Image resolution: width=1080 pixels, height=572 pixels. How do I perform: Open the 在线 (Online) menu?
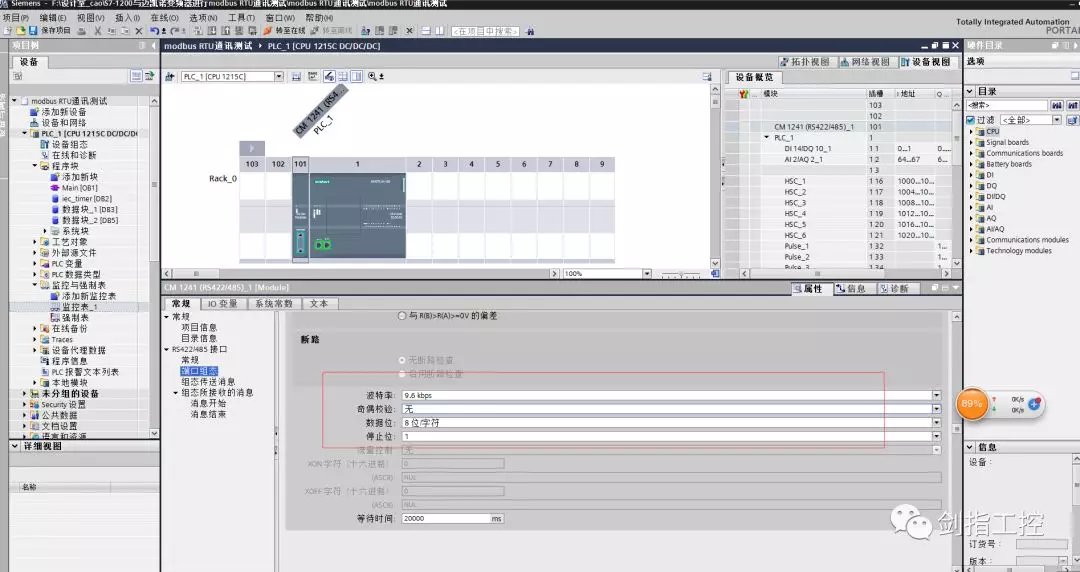point(164,17)
